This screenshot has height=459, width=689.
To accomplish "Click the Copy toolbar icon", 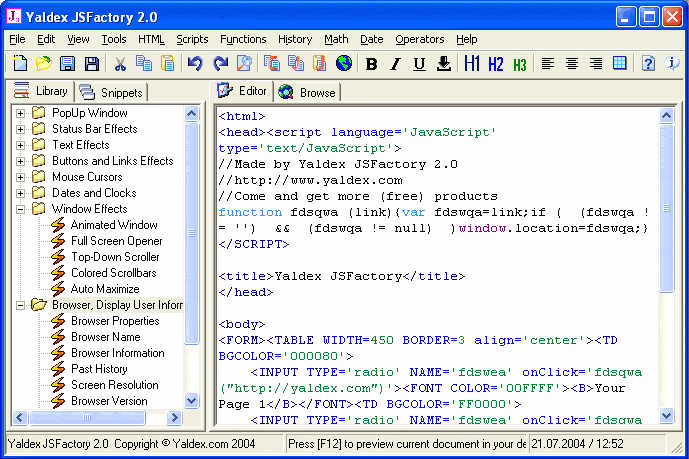I will (144, 64).
